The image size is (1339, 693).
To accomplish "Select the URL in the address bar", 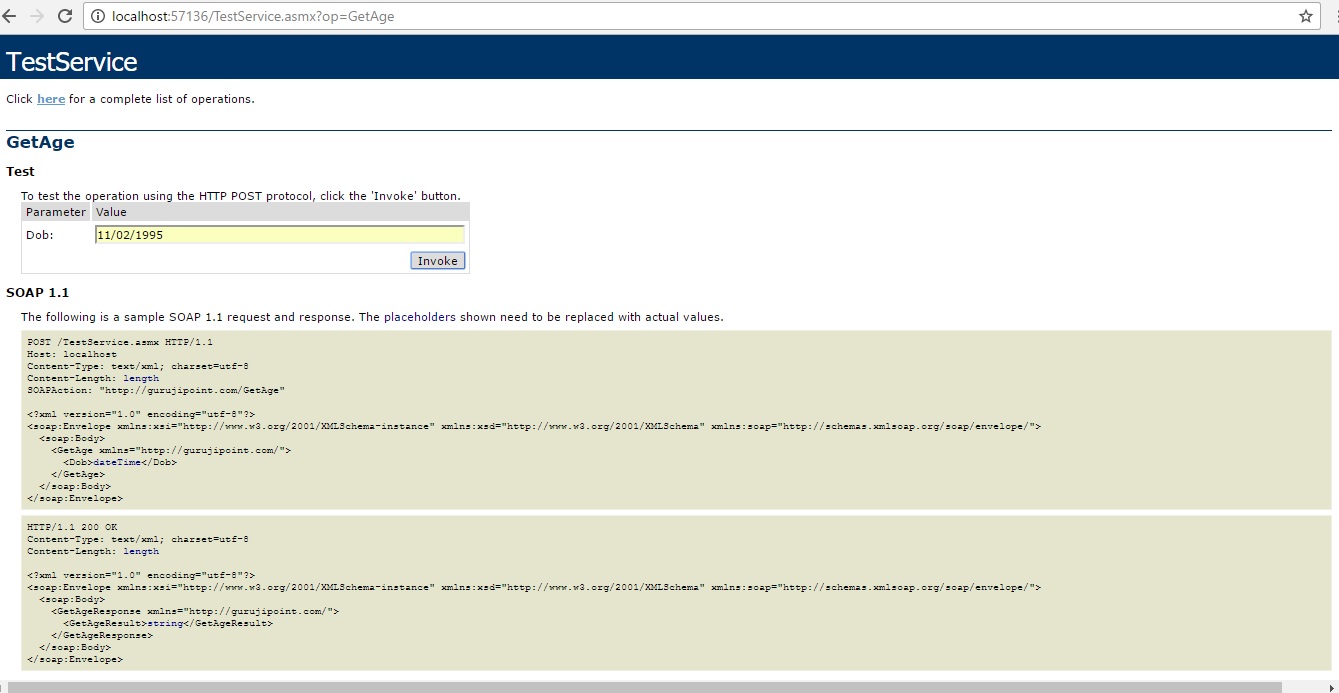I will coord(250,16).
